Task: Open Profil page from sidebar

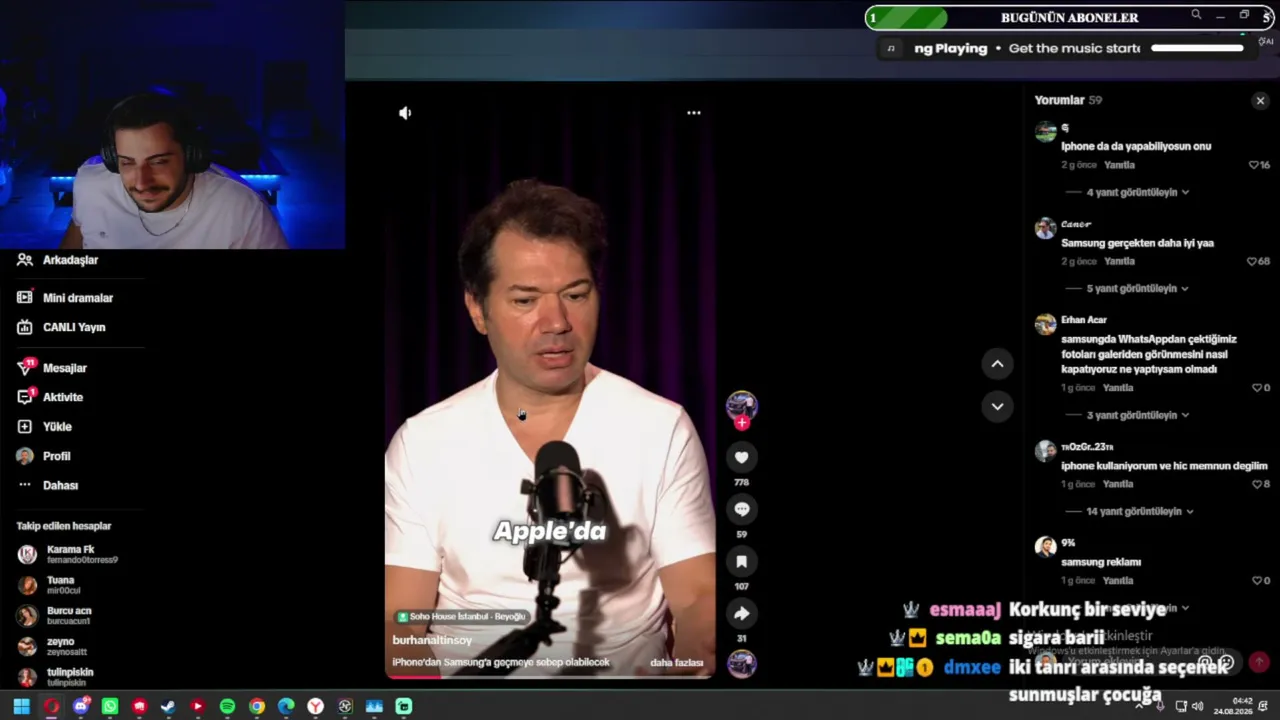Action: (43, 456)
